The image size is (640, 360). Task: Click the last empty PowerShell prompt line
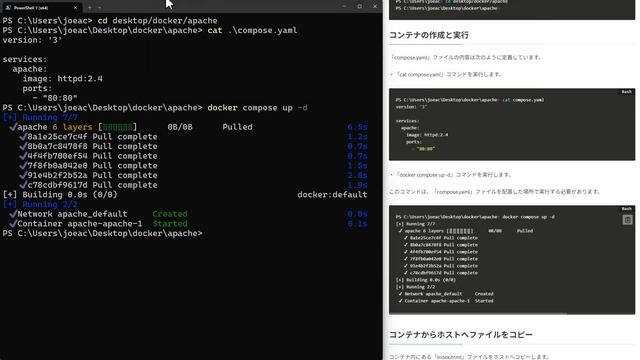point(102,233)
